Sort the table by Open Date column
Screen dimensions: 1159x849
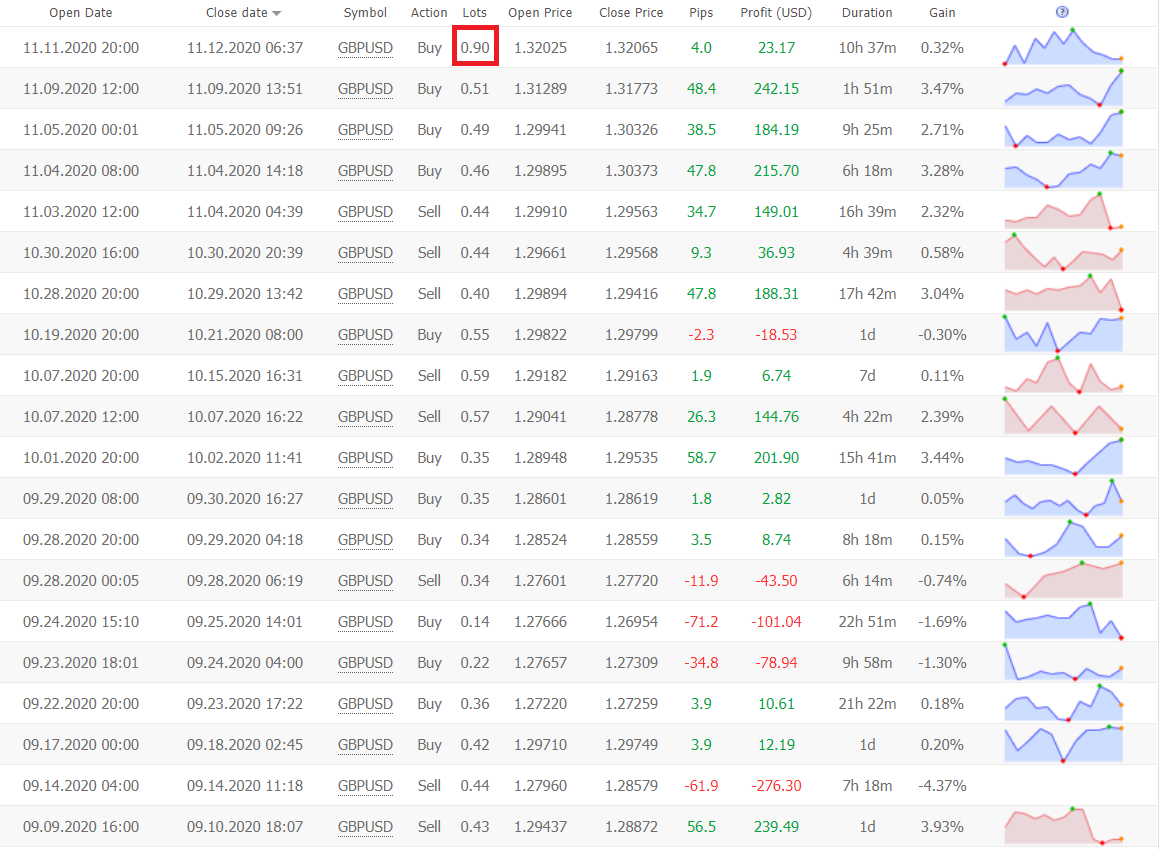tap(81, 13)
